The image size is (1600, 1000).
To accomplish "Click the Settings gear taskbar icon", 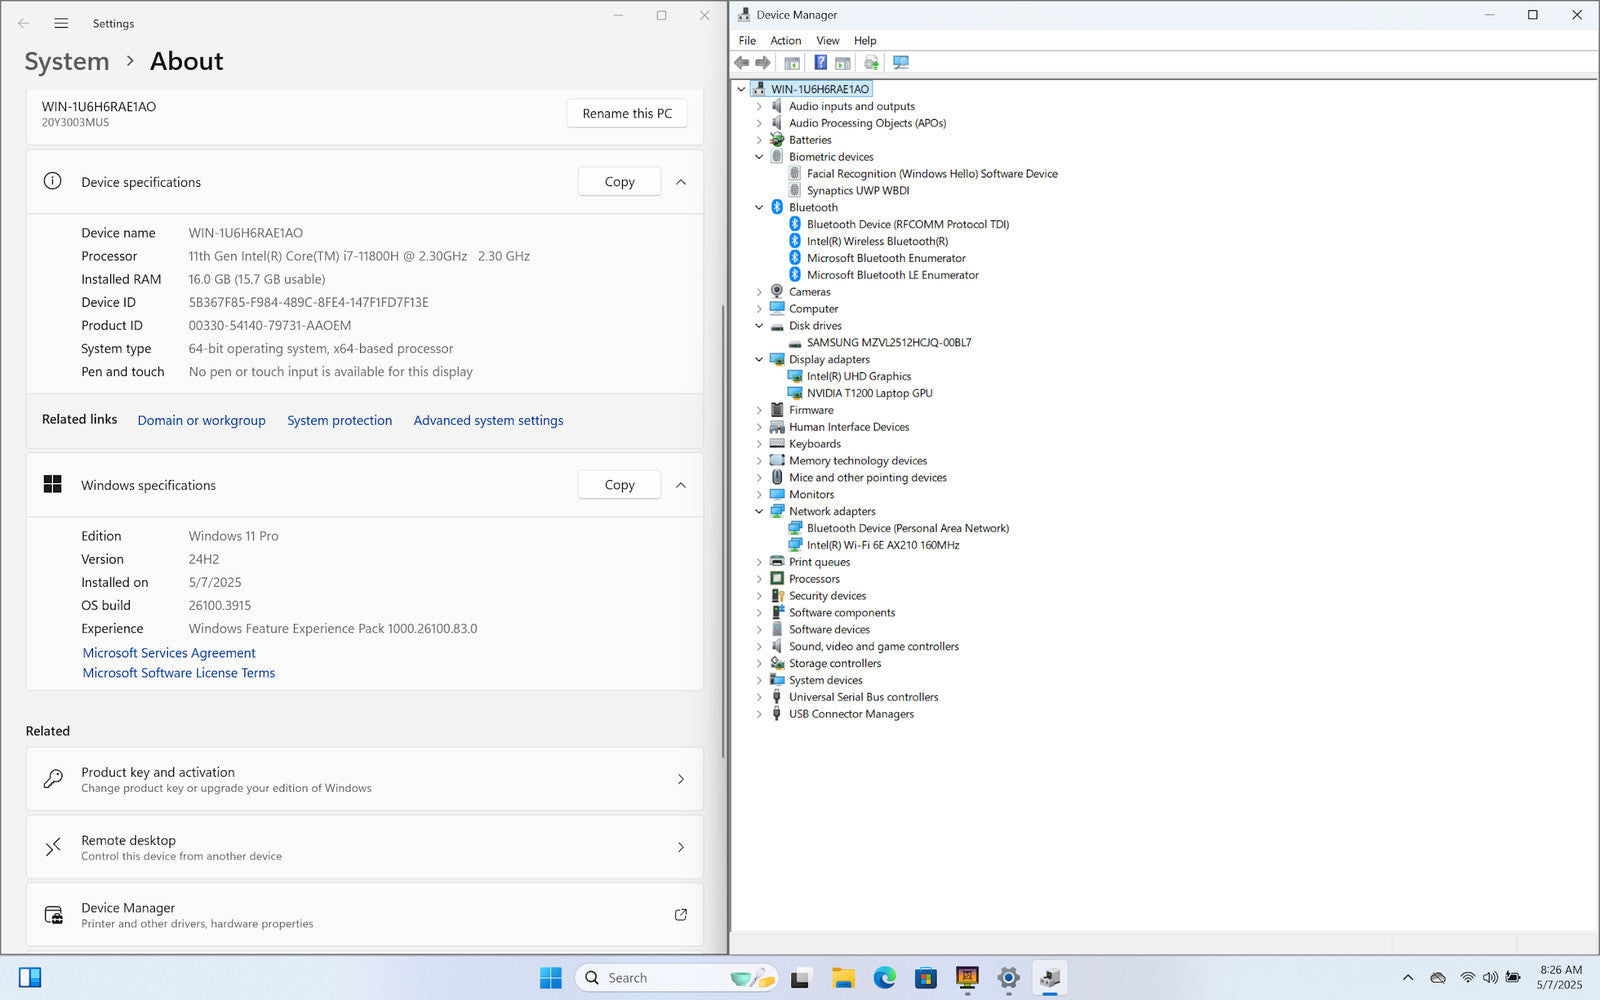I will point(1008,978).
